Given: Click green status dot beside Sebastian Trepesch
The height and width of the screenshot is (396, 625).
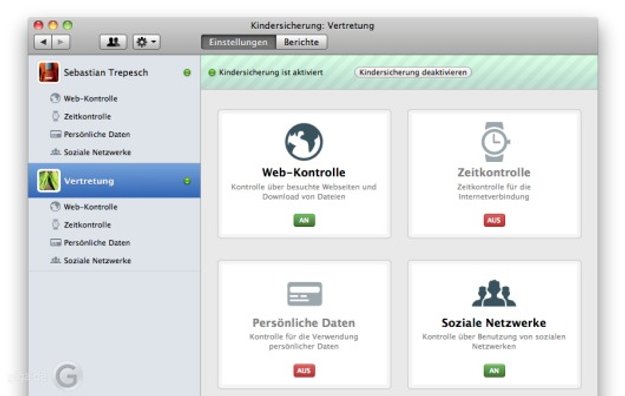Looking at the screenshot, I should [187, 73].
